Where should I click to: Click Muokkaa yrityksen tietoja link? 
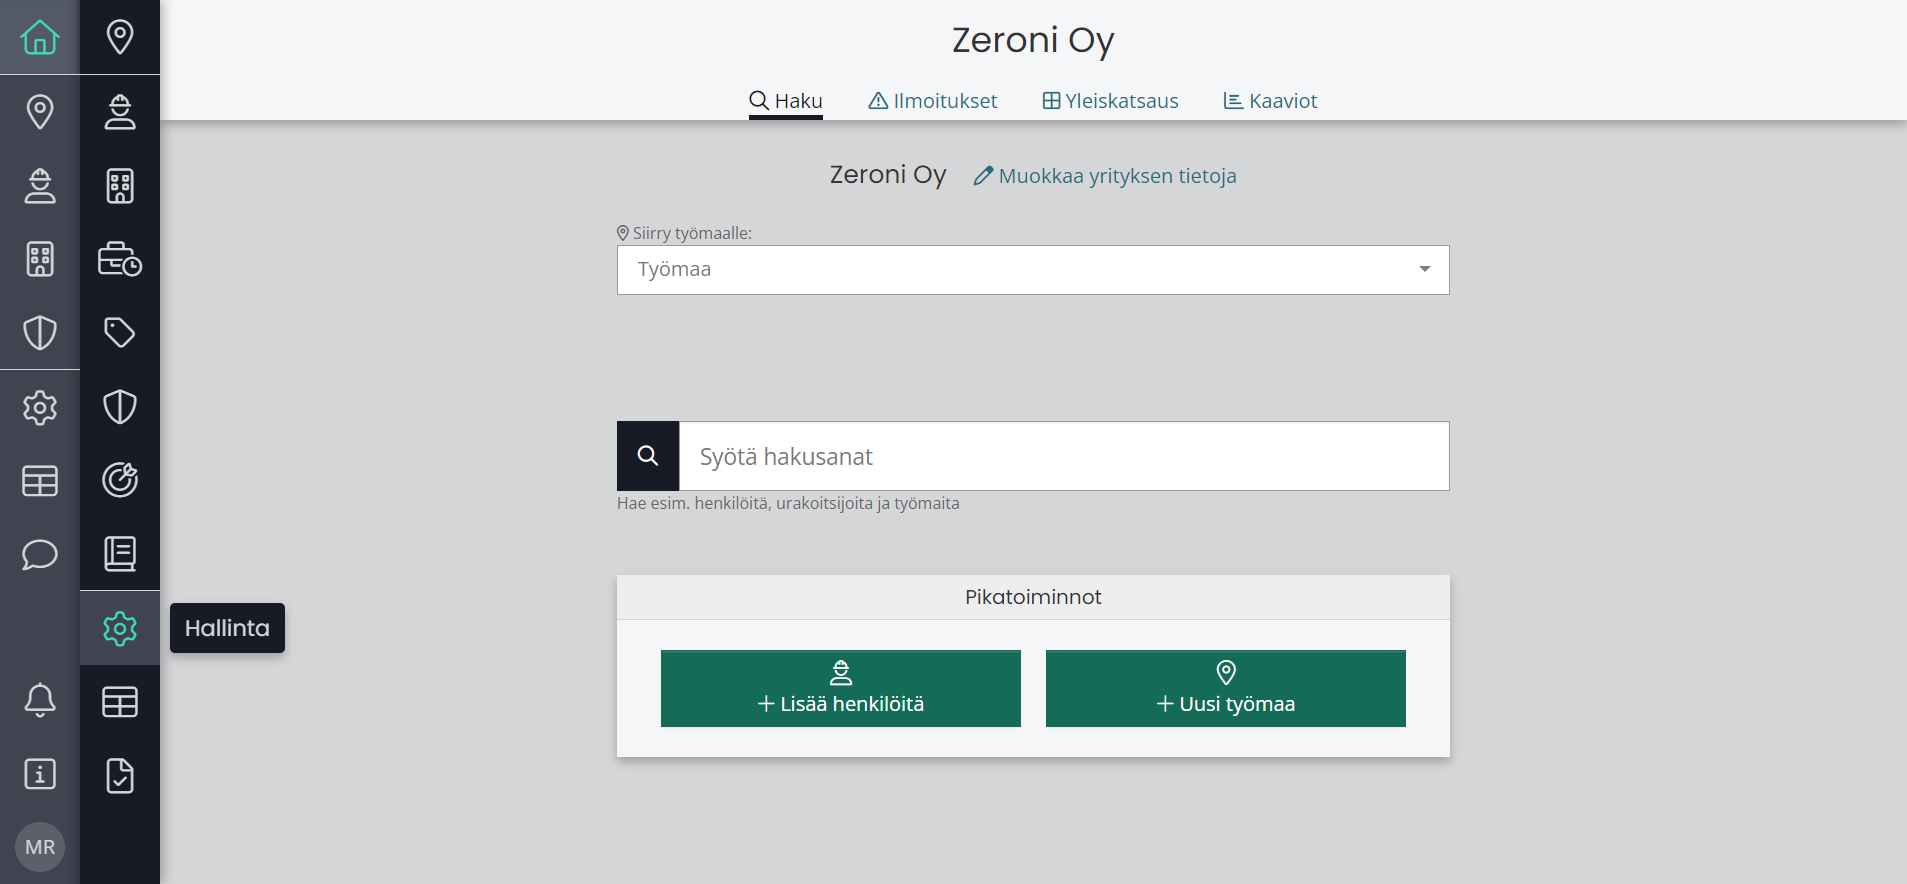tap(1105, 176)
